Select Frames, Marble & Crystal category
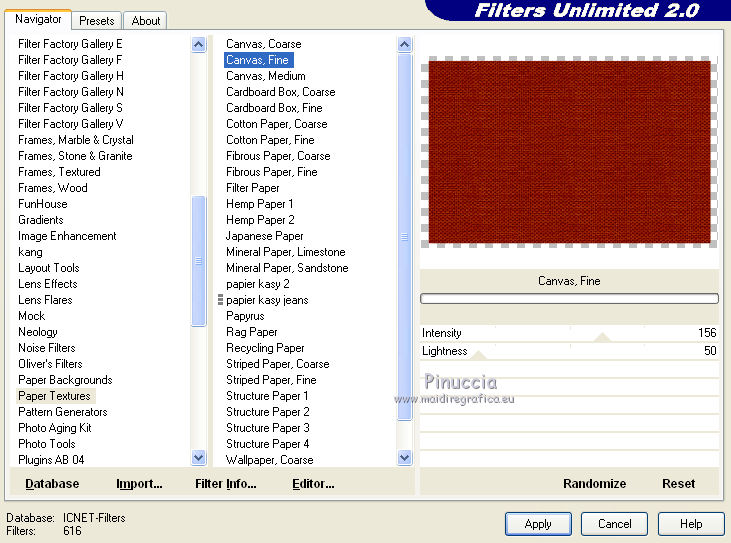This screenshot has width=731, height=543. [x=76, y=140]
